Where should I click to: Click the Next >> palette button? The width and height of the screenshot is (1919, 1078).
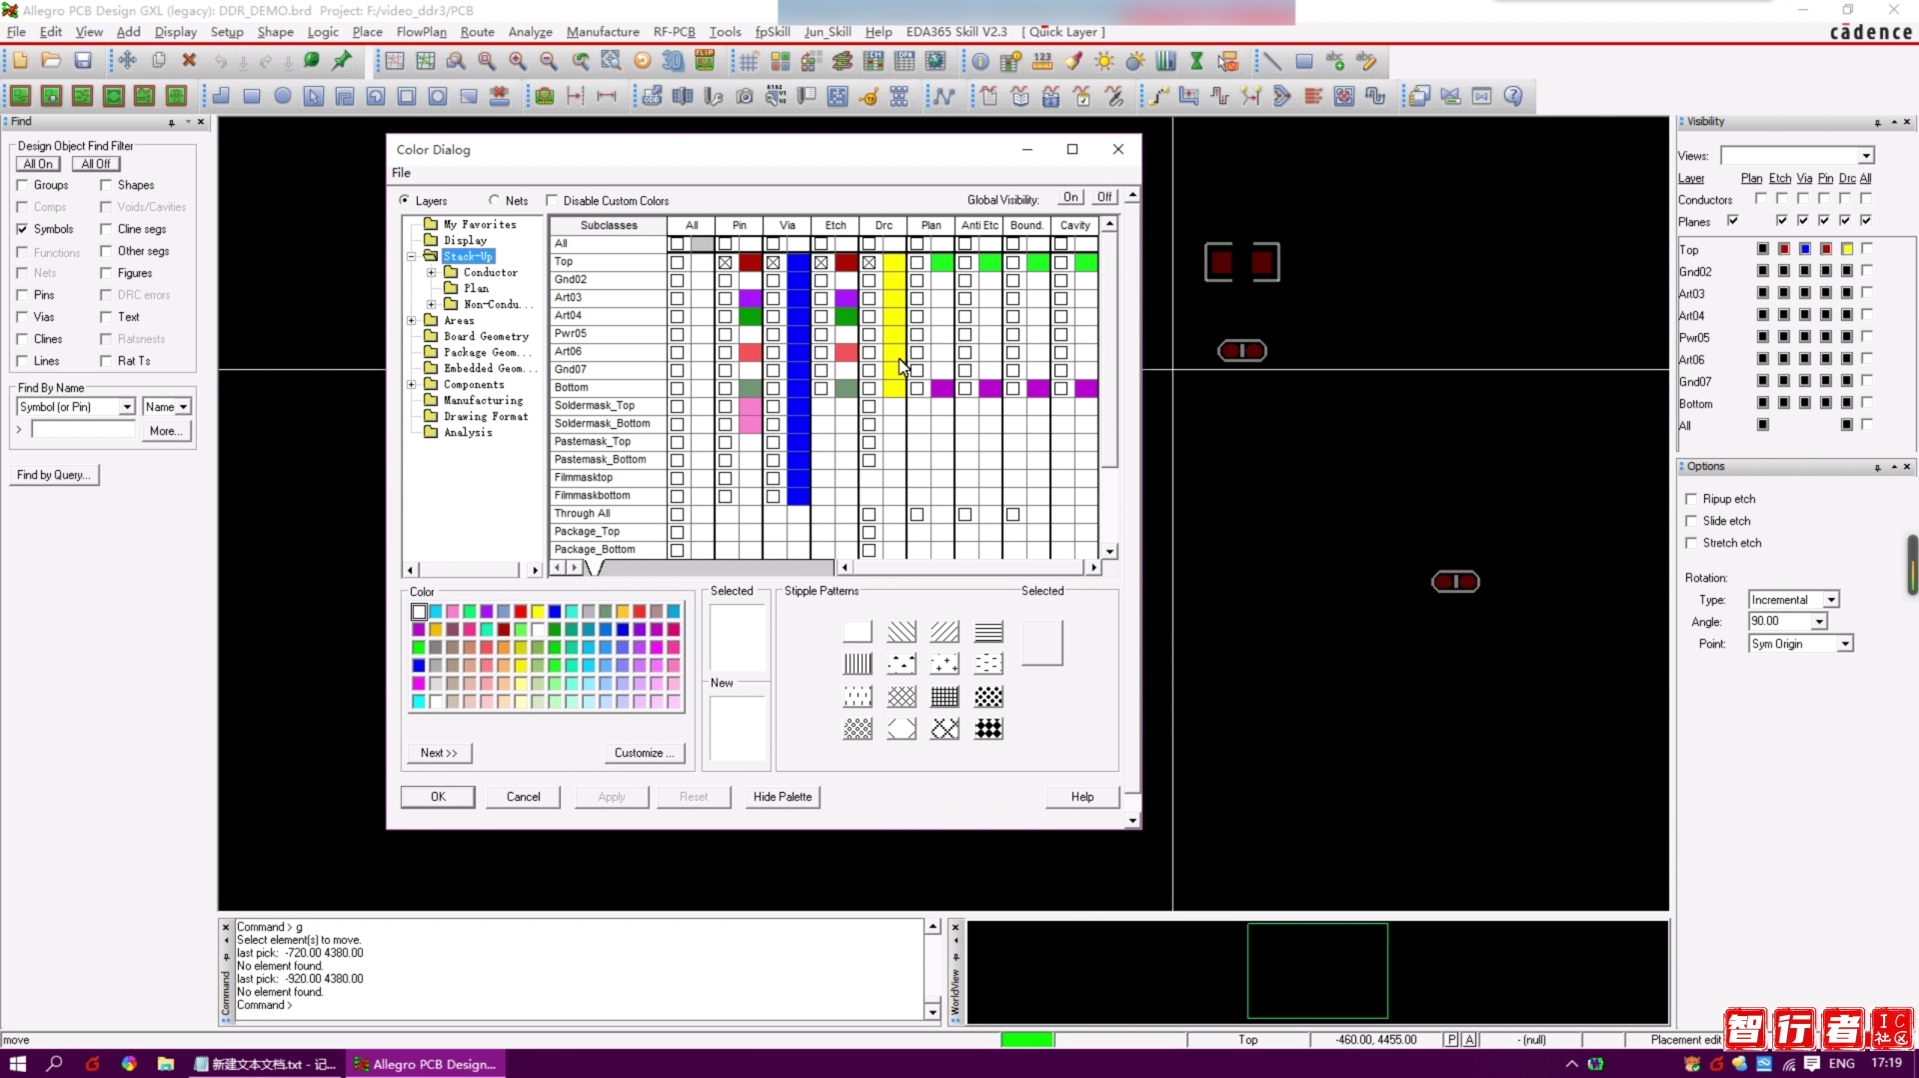click(x=439, y=753)
